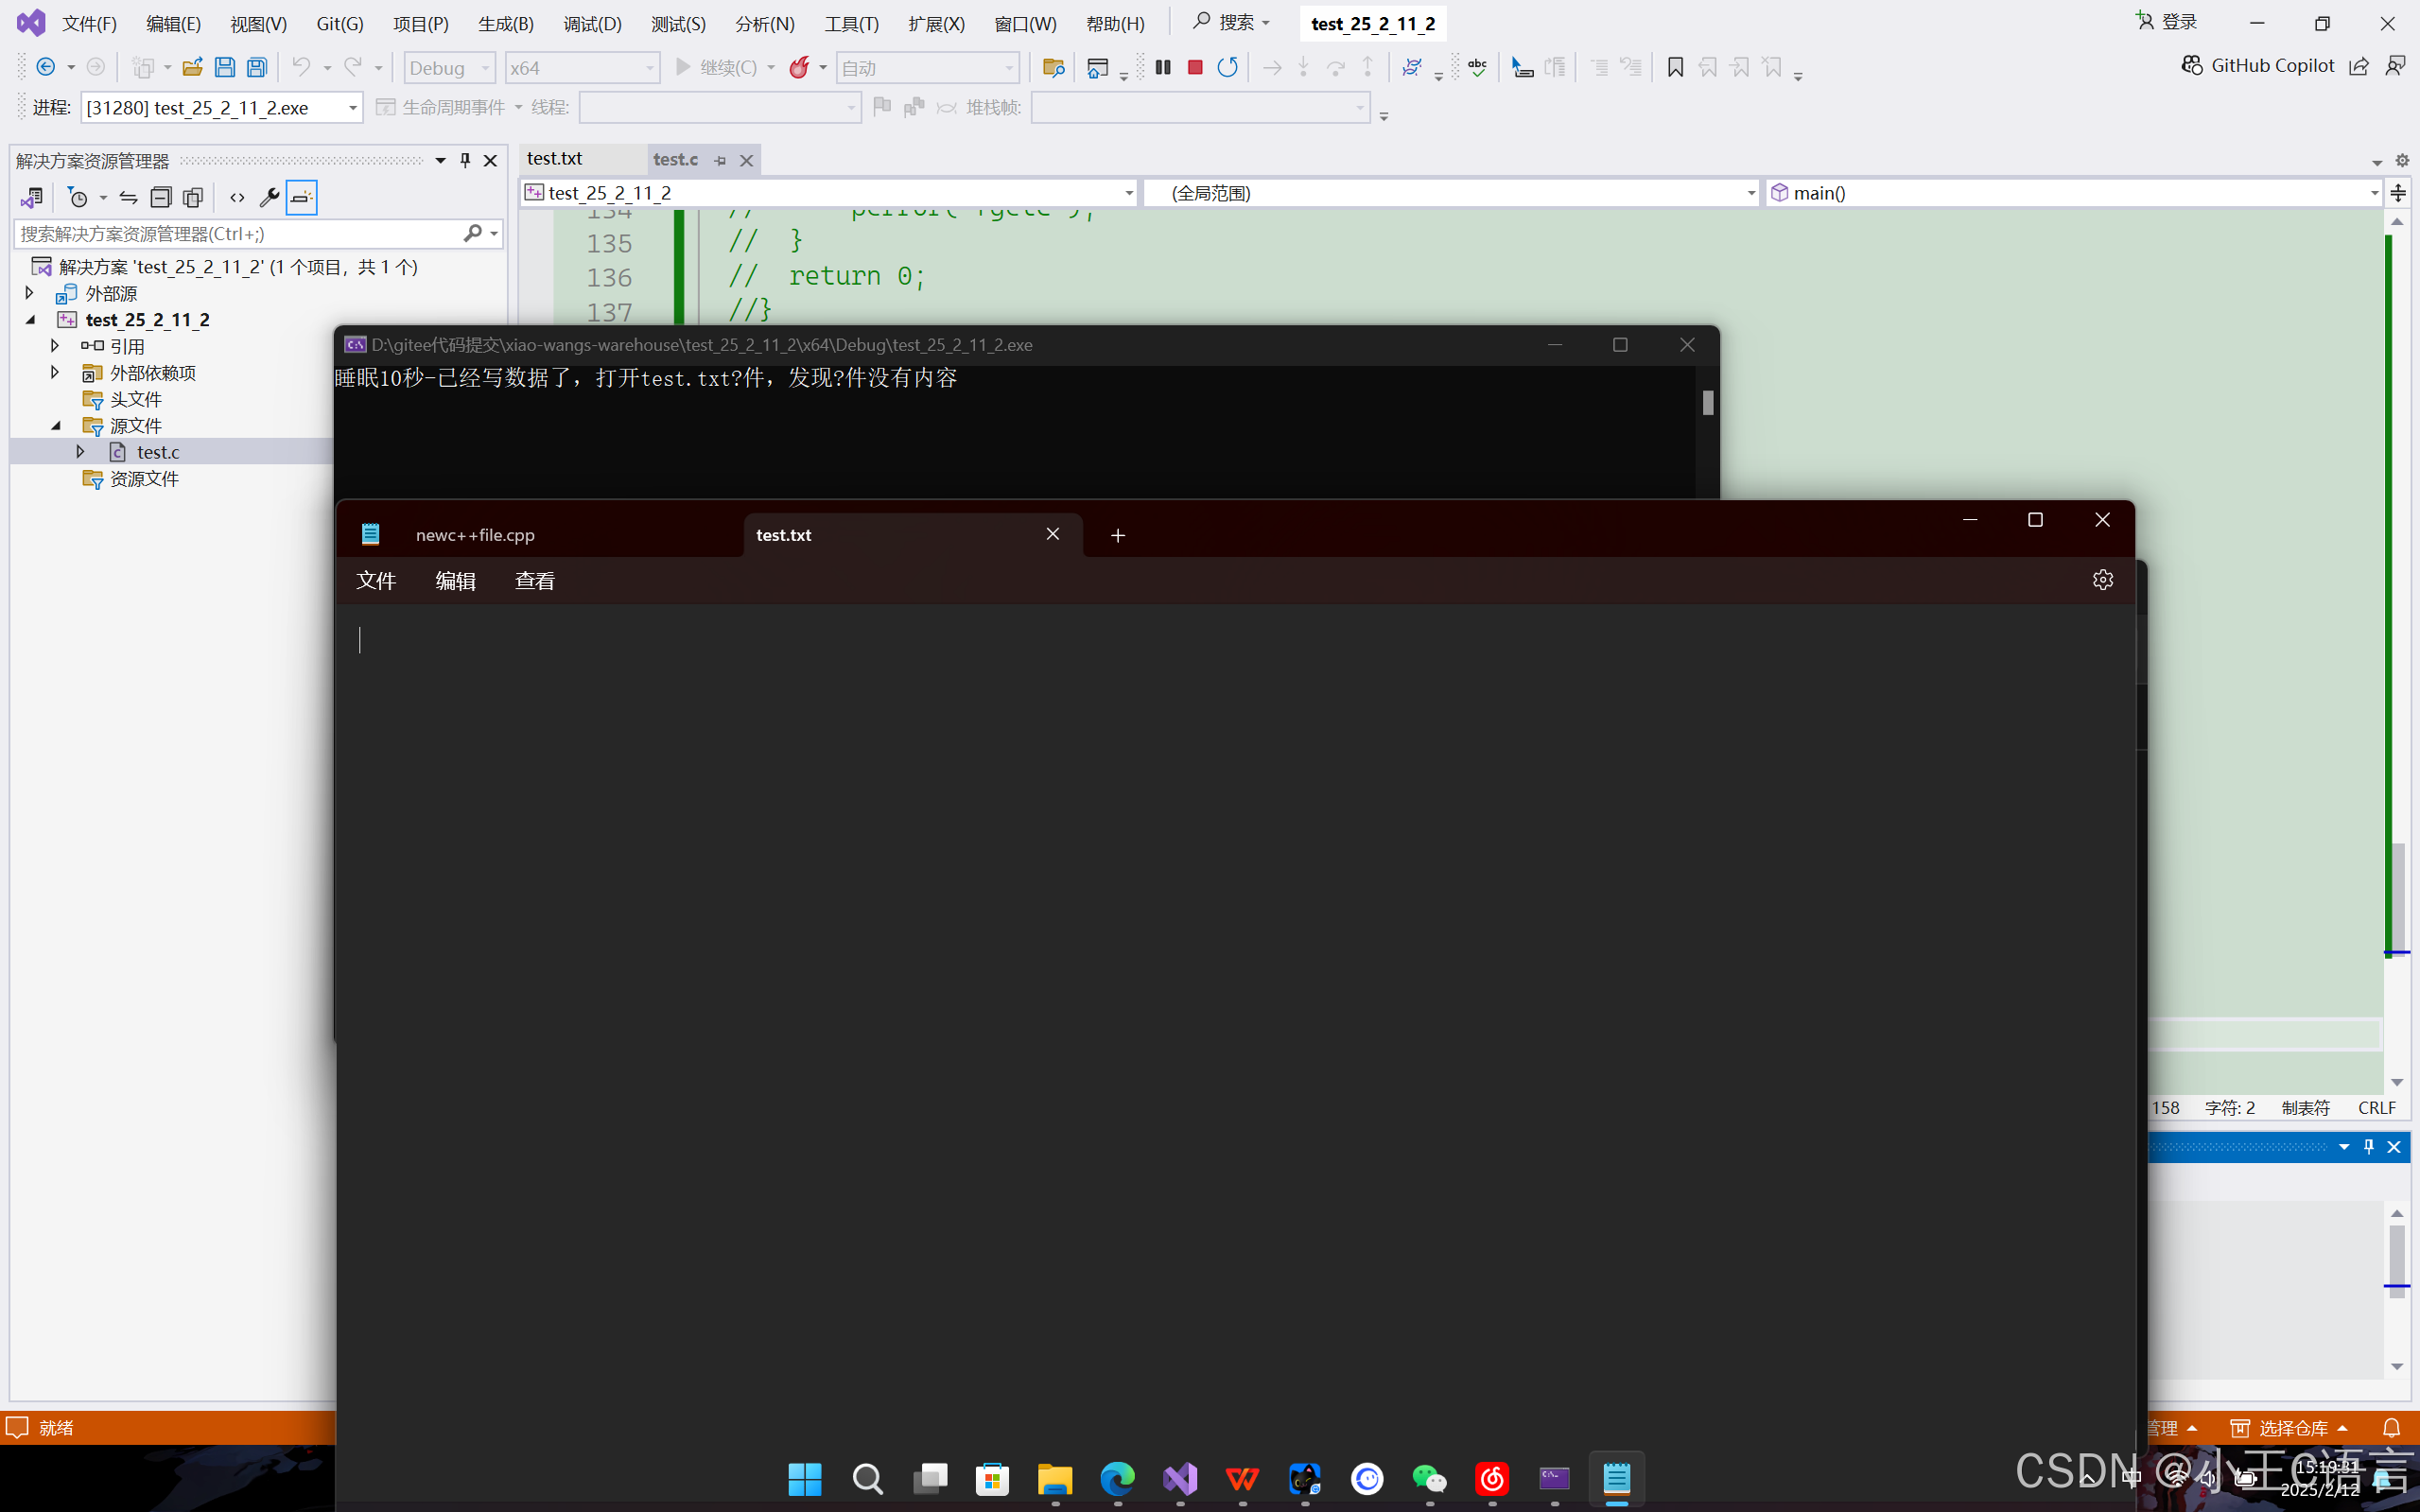
Task: Save the current file with Save icon
Action: (225, 67)
